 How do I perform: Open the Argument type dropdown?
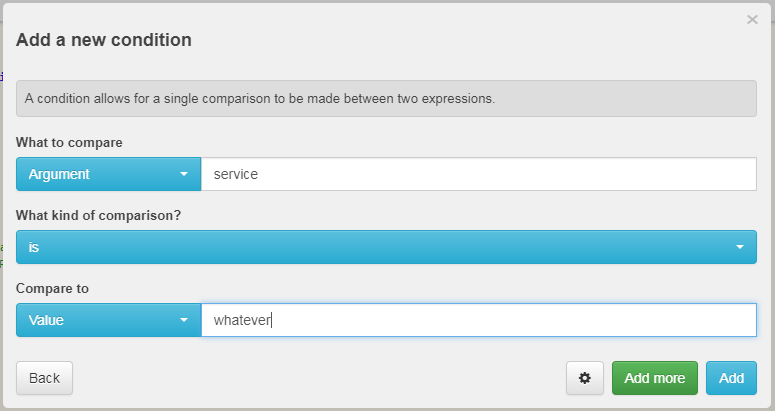(x=108, y=174)
